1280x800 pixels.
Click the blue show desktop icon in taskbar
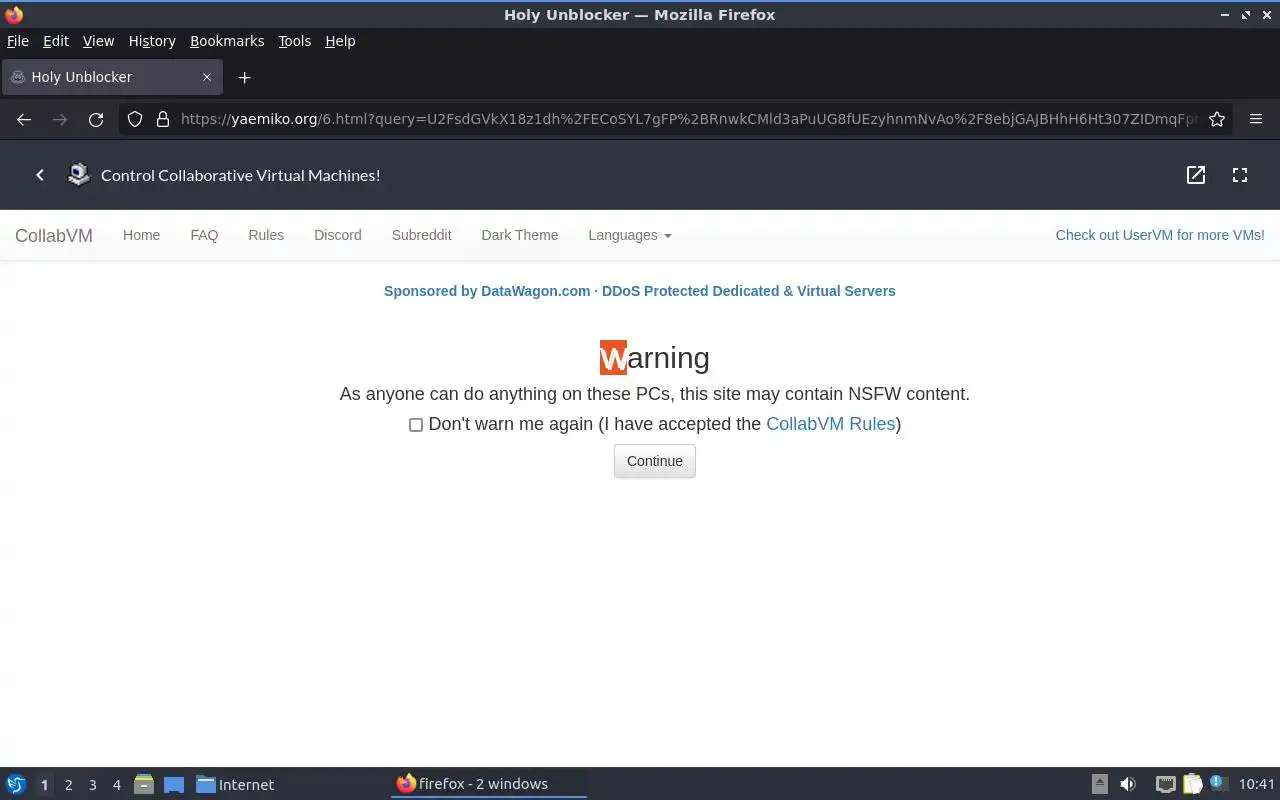174,784
